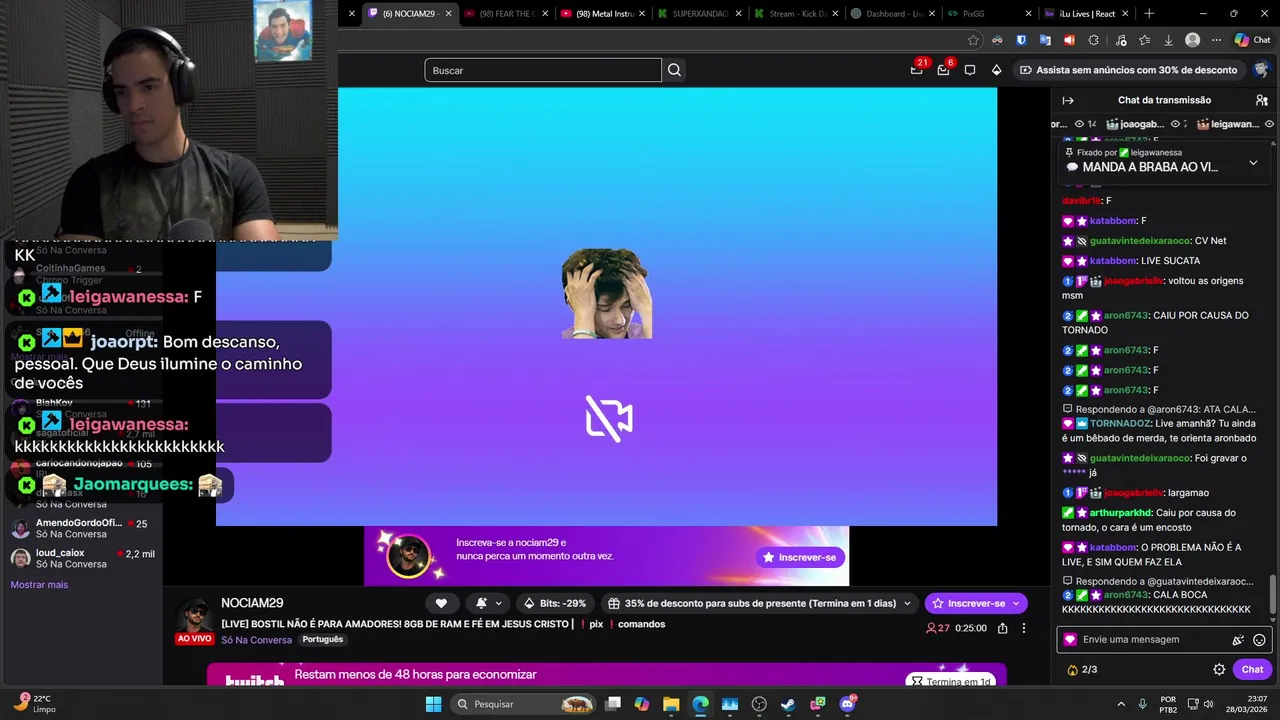Screen dimensions: 1280x720
Task: Click Inscrever-se on the subscribe banner
Action: tap(800, 557)
